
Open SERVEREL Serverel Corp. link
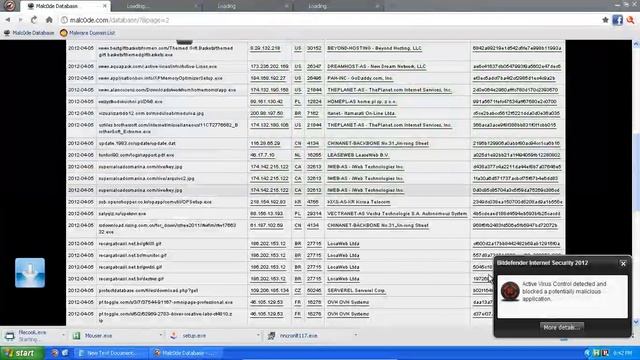[356, 290]
